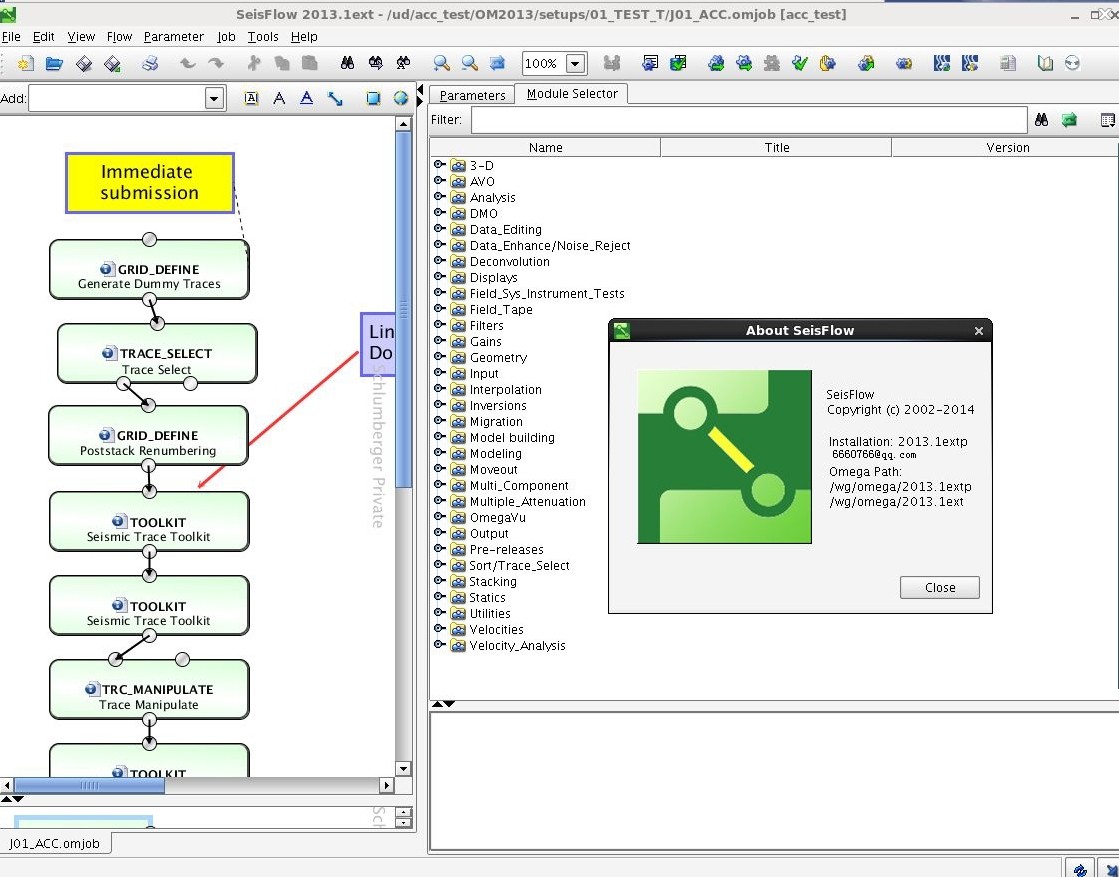
Task: Zoom in on the flow canvas
Action: point(442,64)
